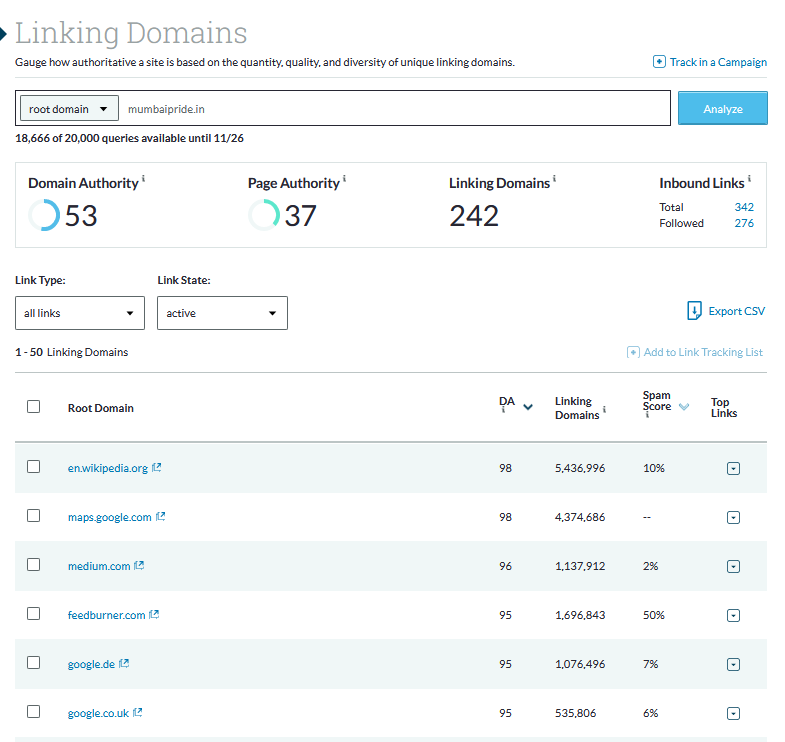Image resolution: width=785 pixels, height=742 pixels.
Task: Click info icon under Spam Score column header
Action: [647, 415]
